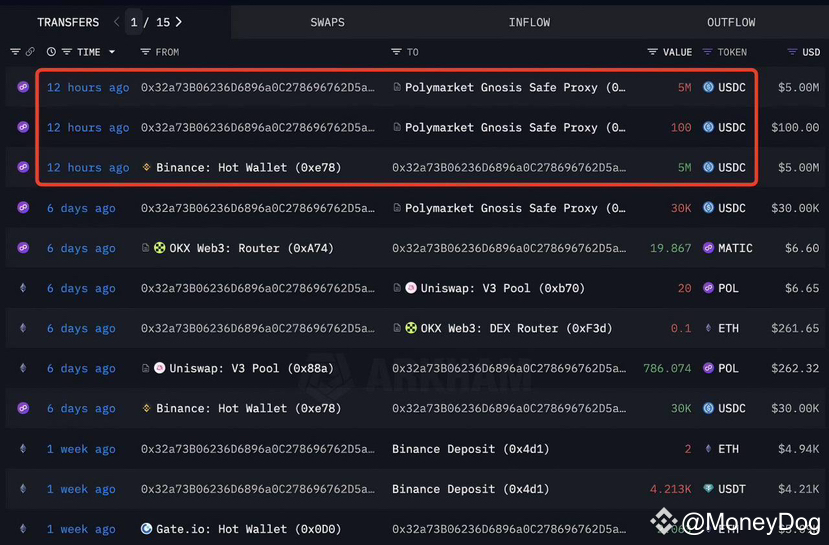Click filter icon next to TIME header
Image resolution: width=829 pixels, height=545 pixels.
tap(67, 52)
